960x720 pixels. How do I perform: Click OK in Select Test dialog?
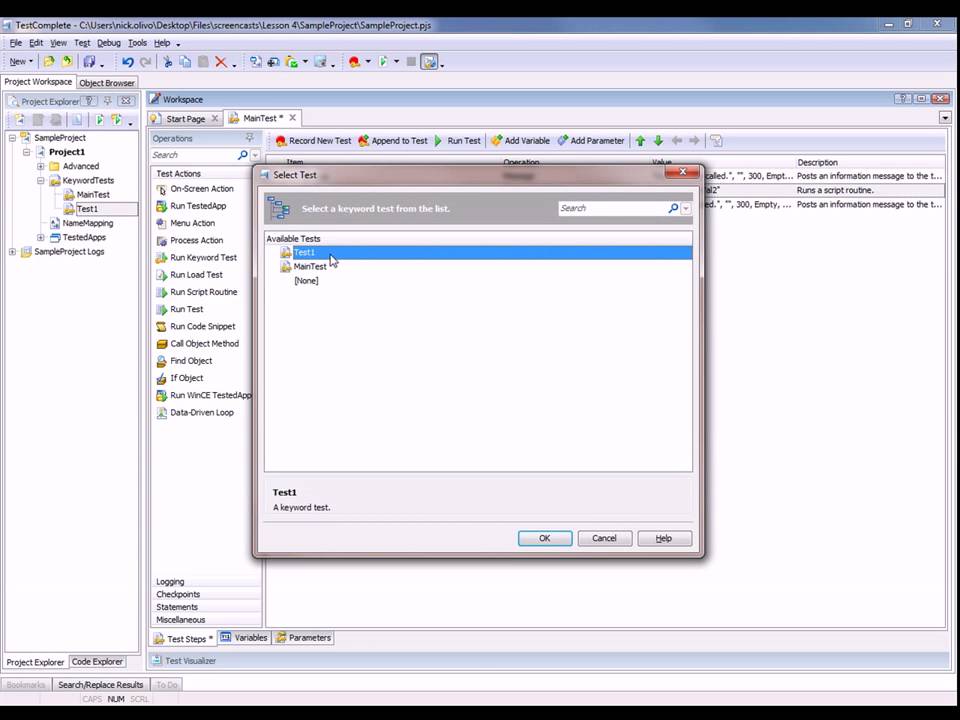pos(545,538)
